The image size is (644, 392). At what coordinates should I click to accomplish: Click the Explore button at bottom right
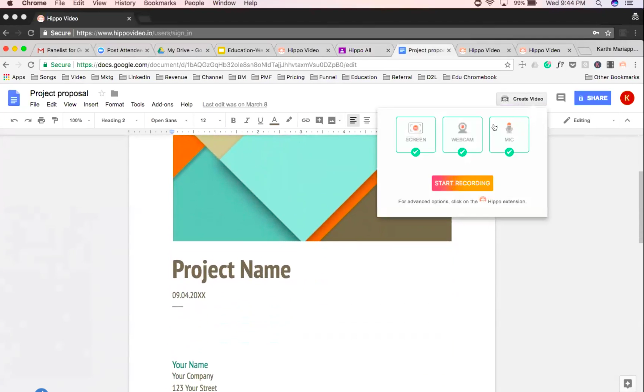click(x=628, y=384)
